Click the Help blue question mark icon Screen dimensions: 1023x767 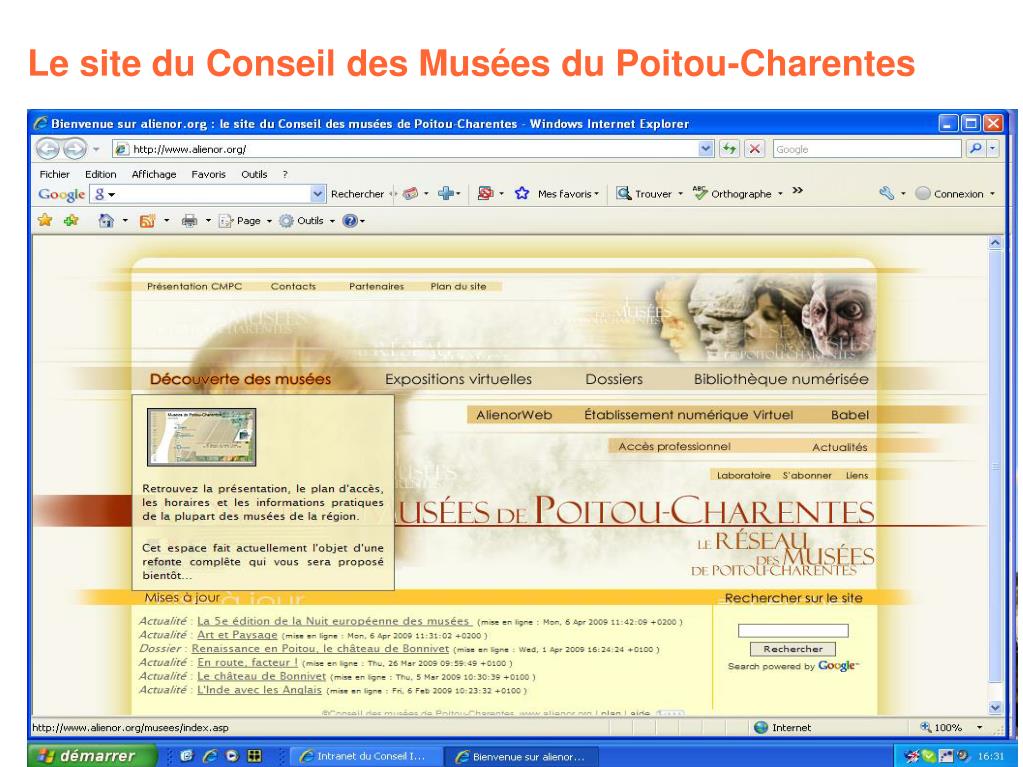tap(350, 221)
